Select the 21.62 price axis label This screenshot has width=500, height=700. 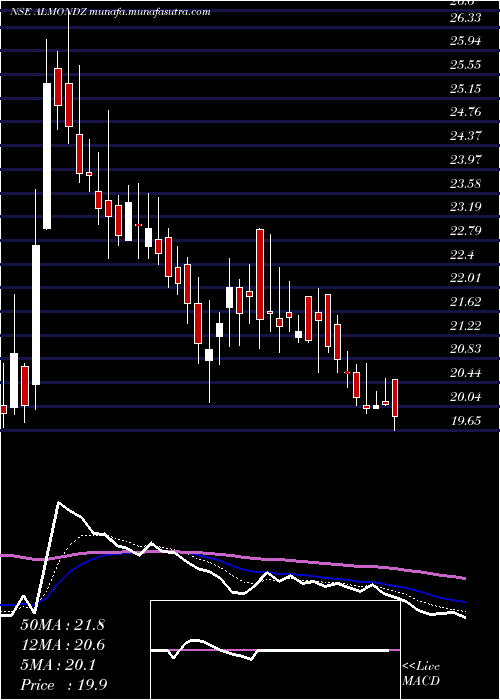click(x=465, y=301)
